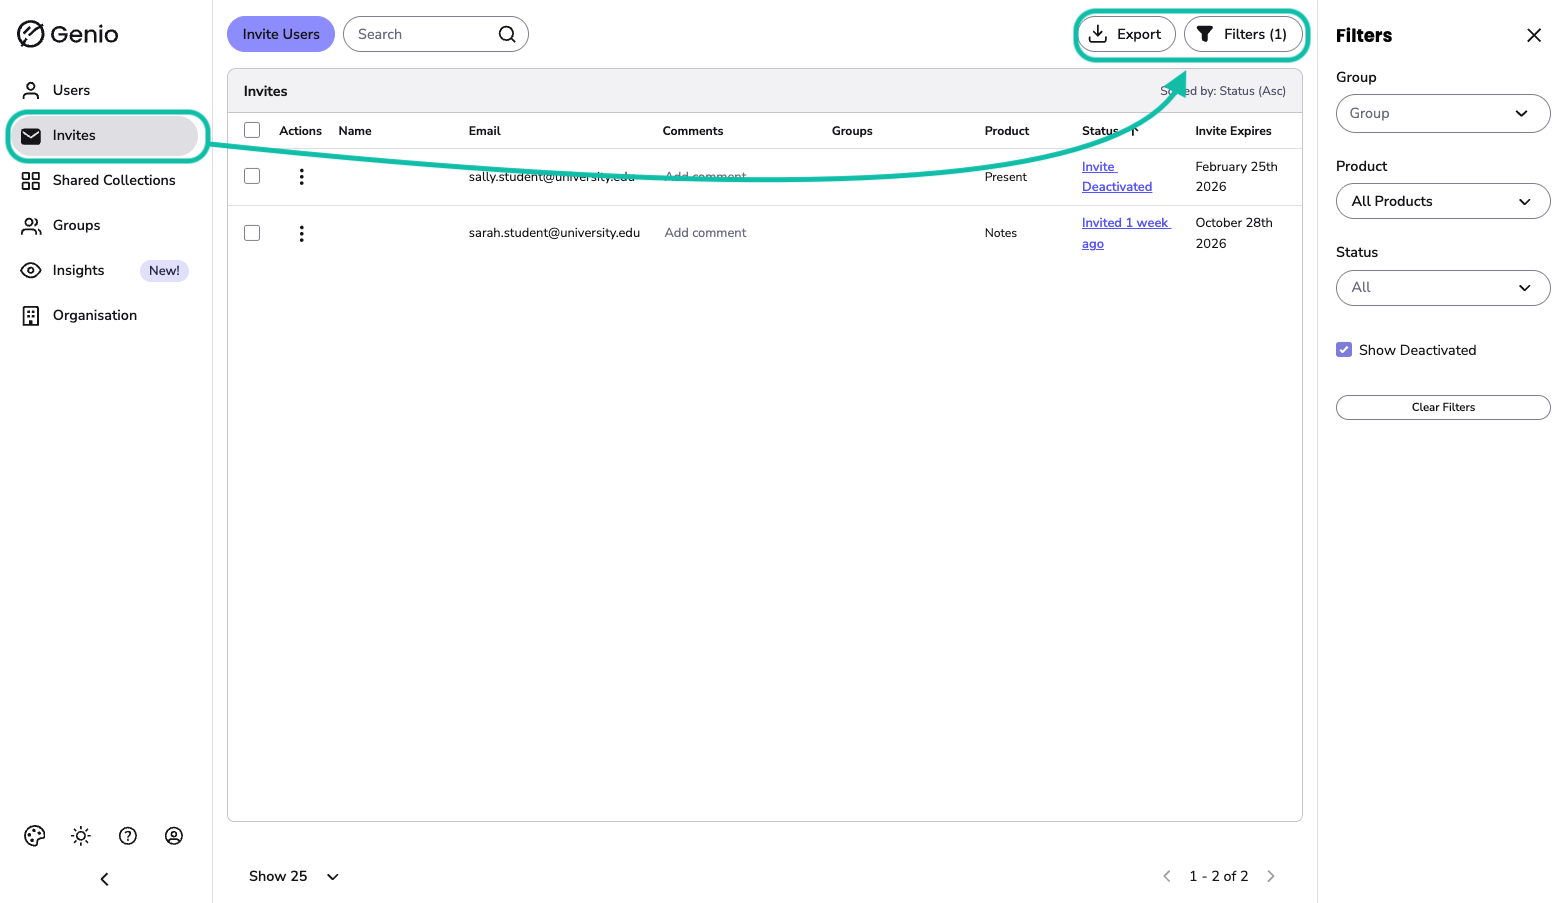Open the Status filter dropdown

[x=1443, y=288]
